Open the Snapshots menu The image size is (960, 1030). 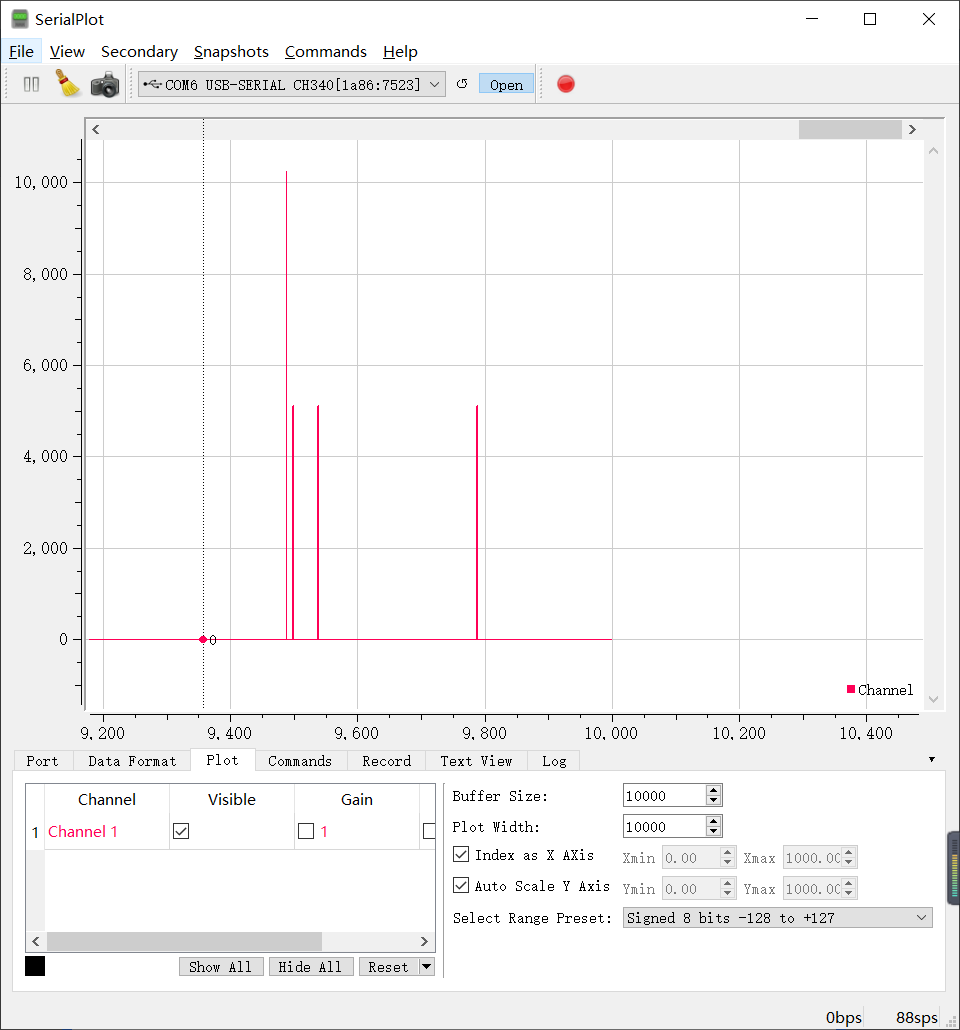231,51
